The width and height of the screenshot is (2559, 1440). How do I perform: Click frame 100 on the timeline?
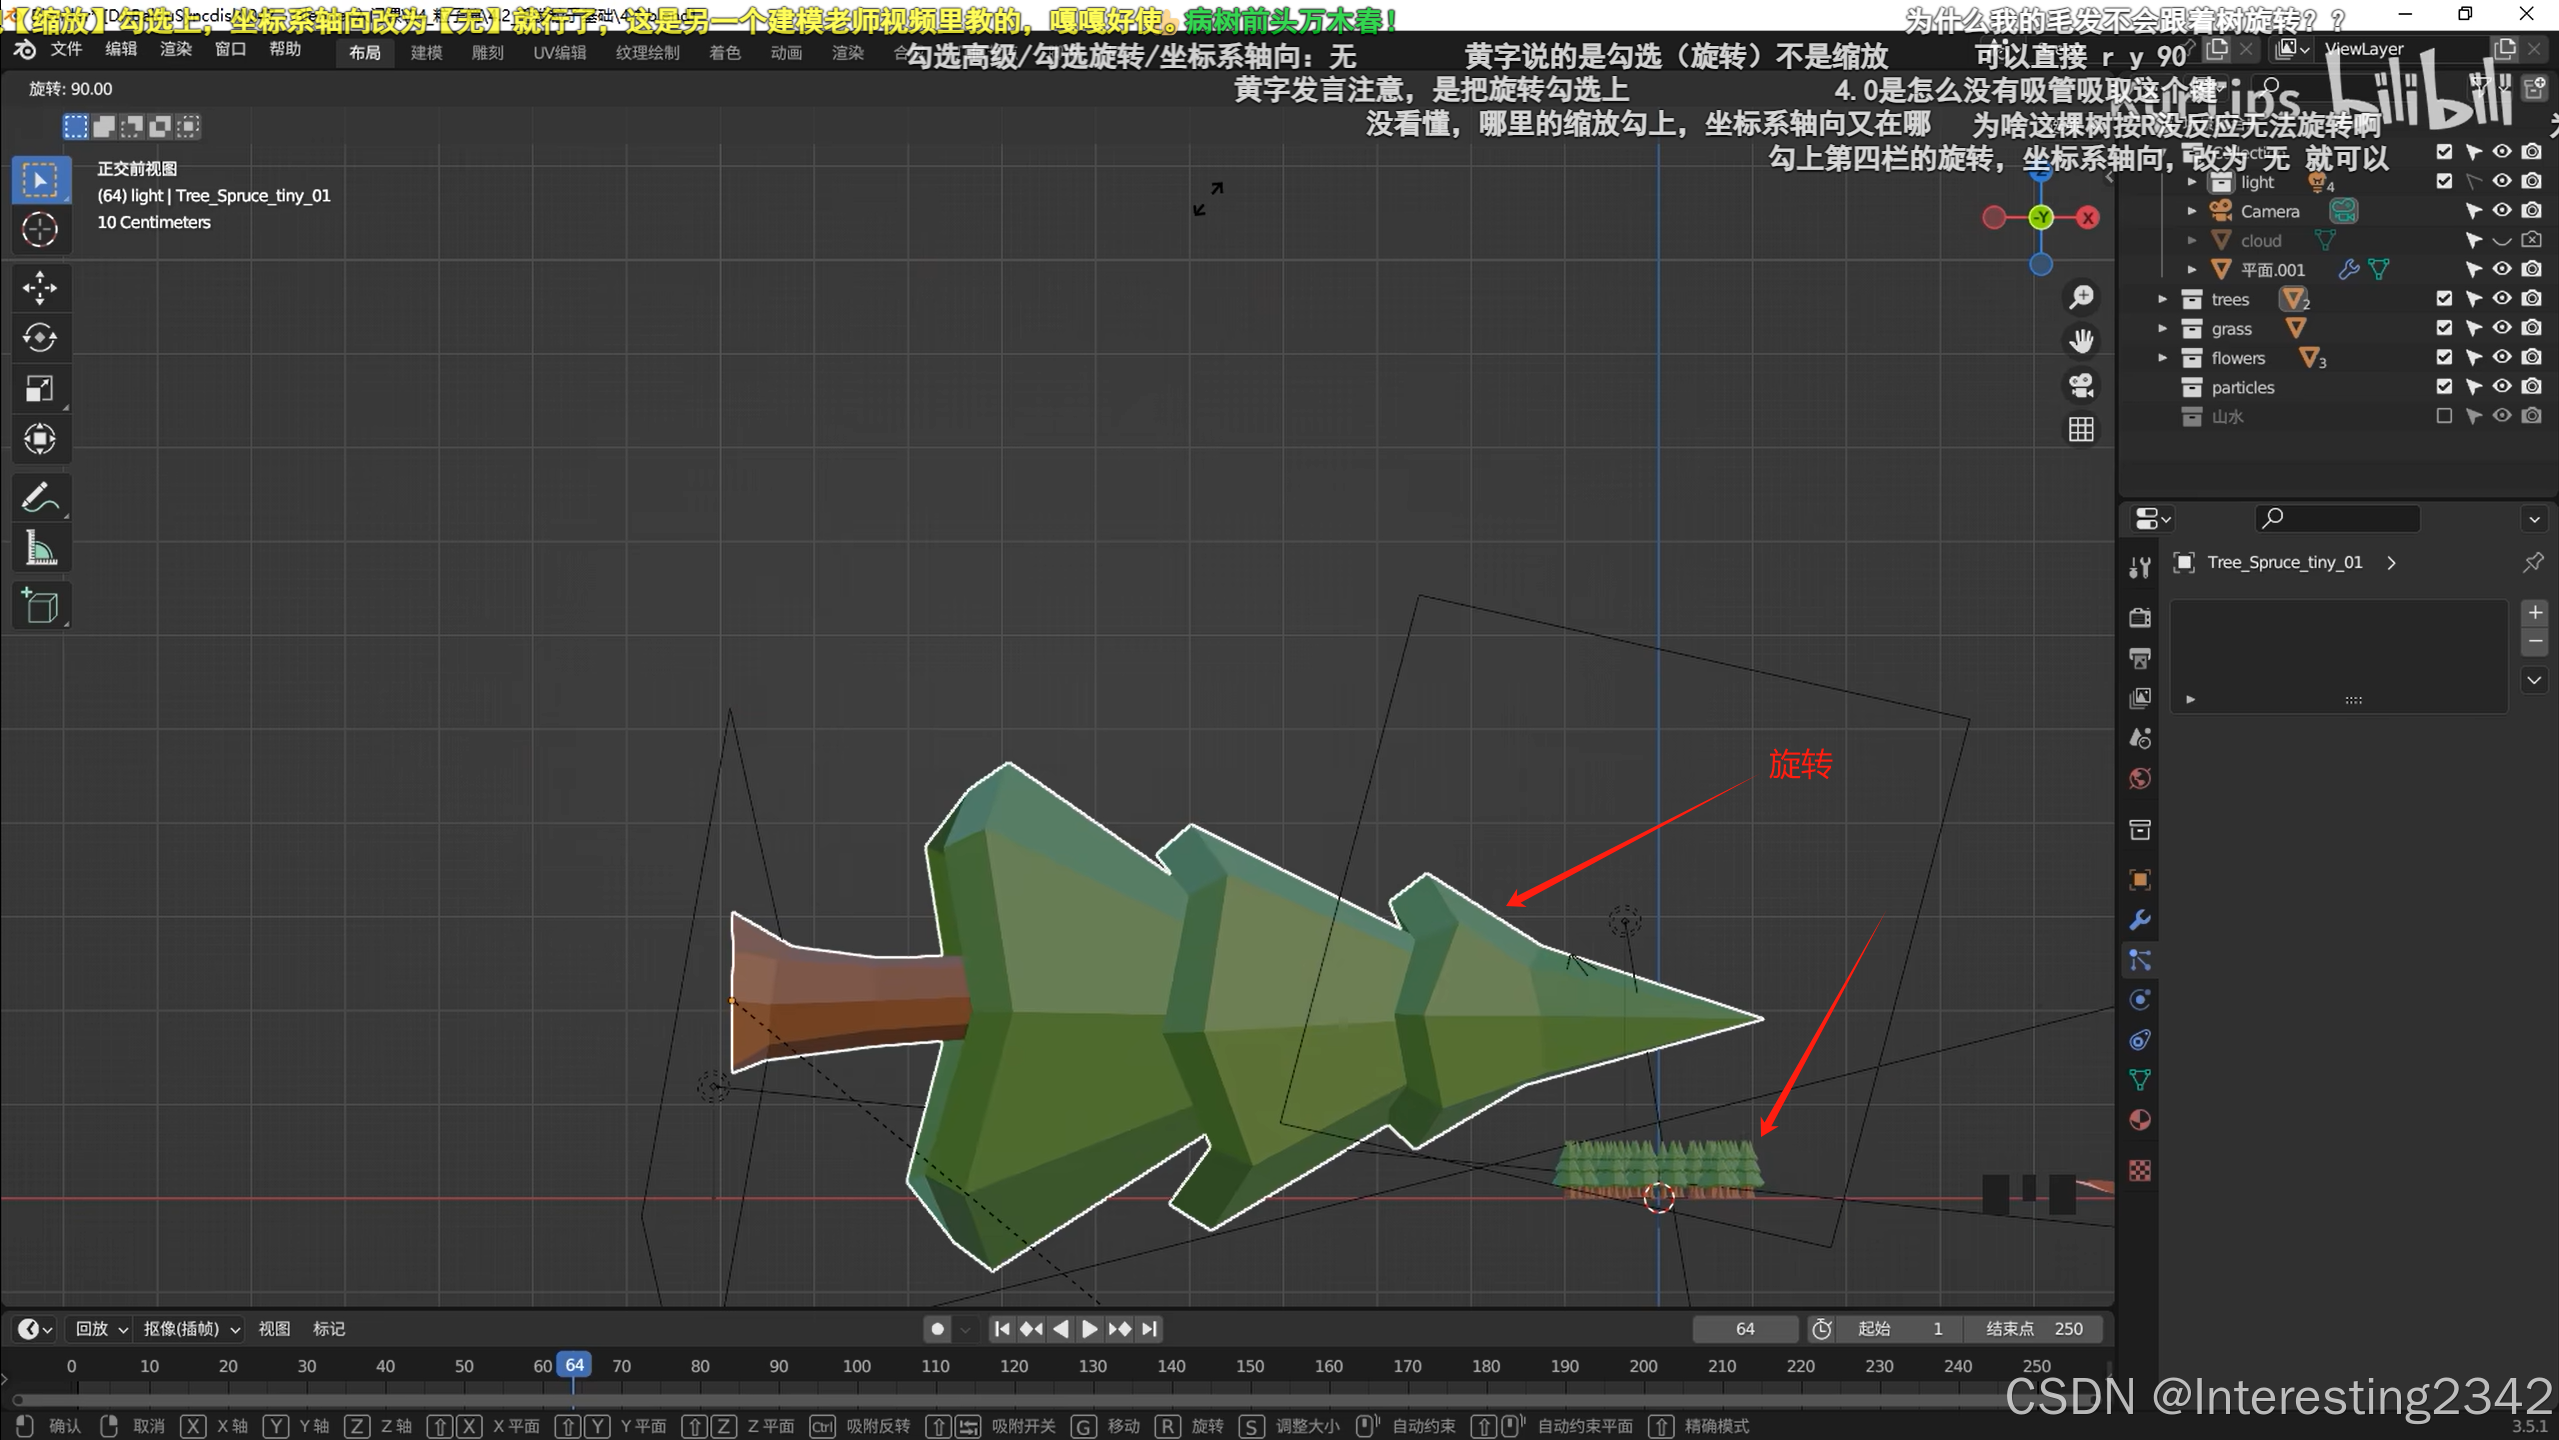click(857, 1366)
